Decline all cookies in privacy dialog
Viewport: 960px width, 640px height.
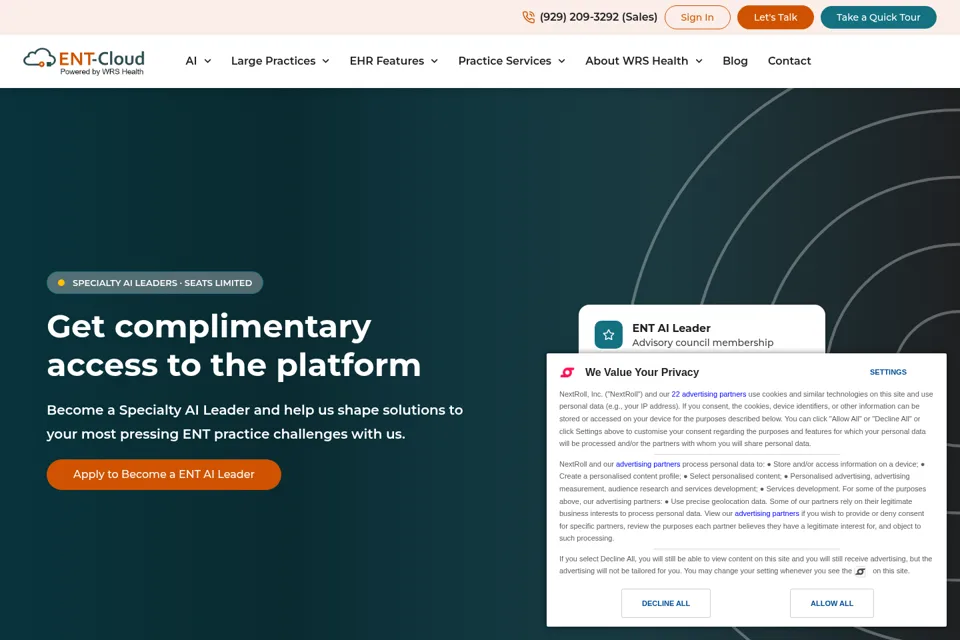coord(666,603)
